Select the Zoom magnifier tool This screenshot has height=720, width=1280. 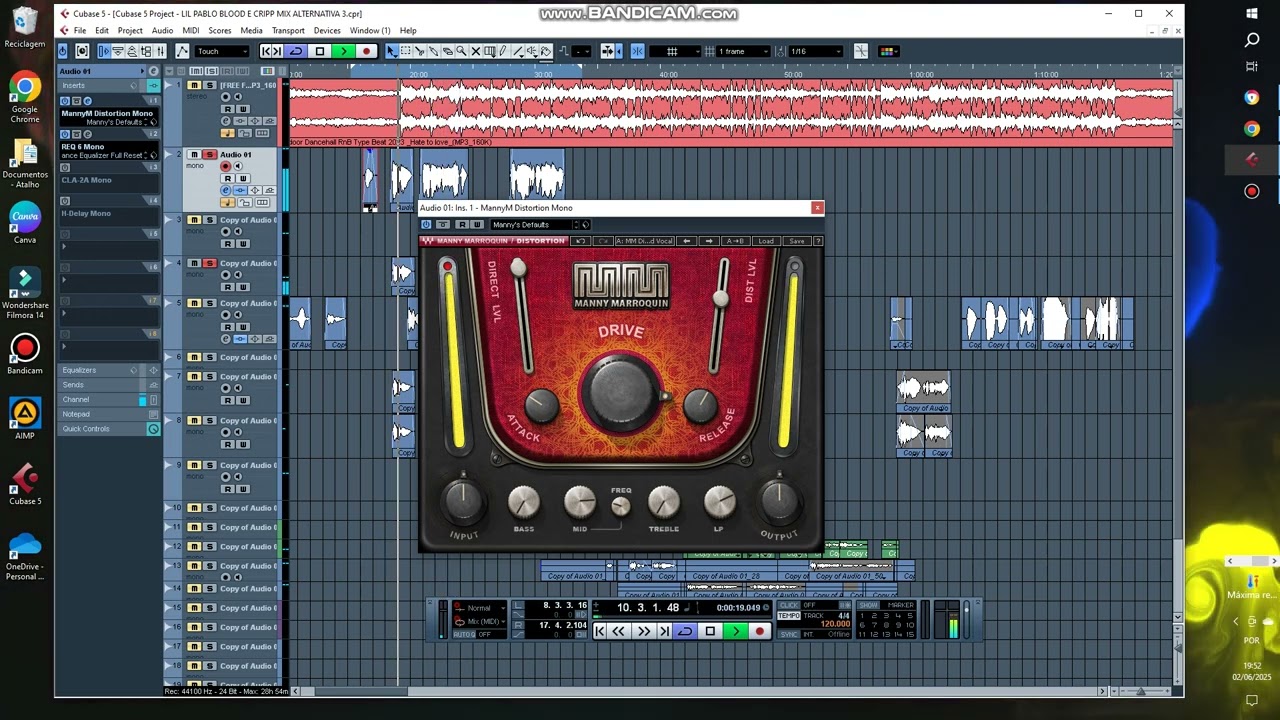click(x=461, y=51)
